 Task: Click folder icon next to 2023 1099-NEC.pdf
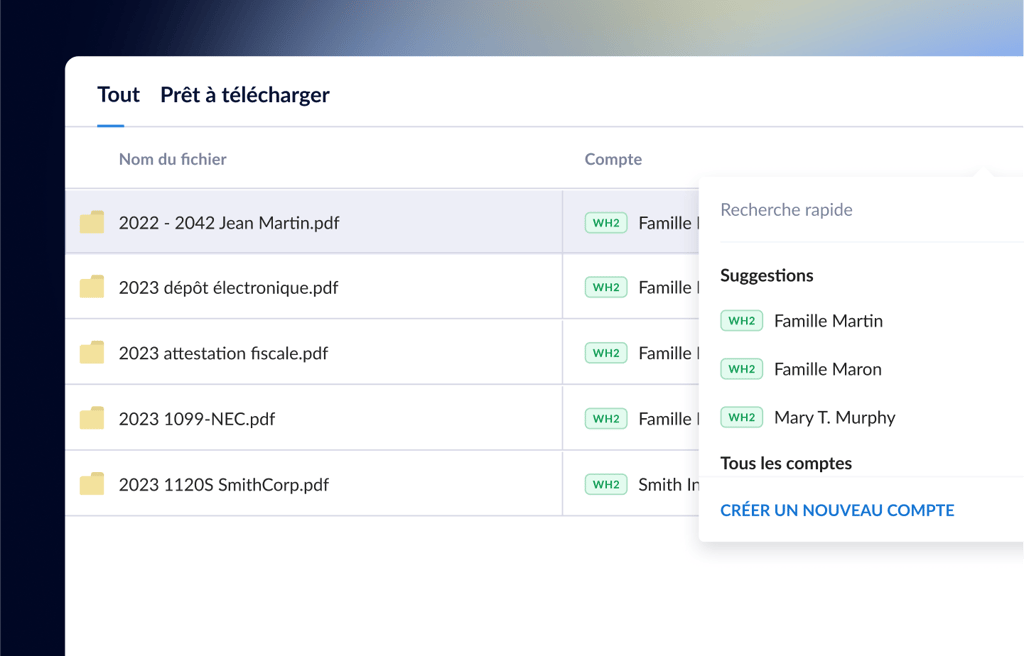coord(92,419)
